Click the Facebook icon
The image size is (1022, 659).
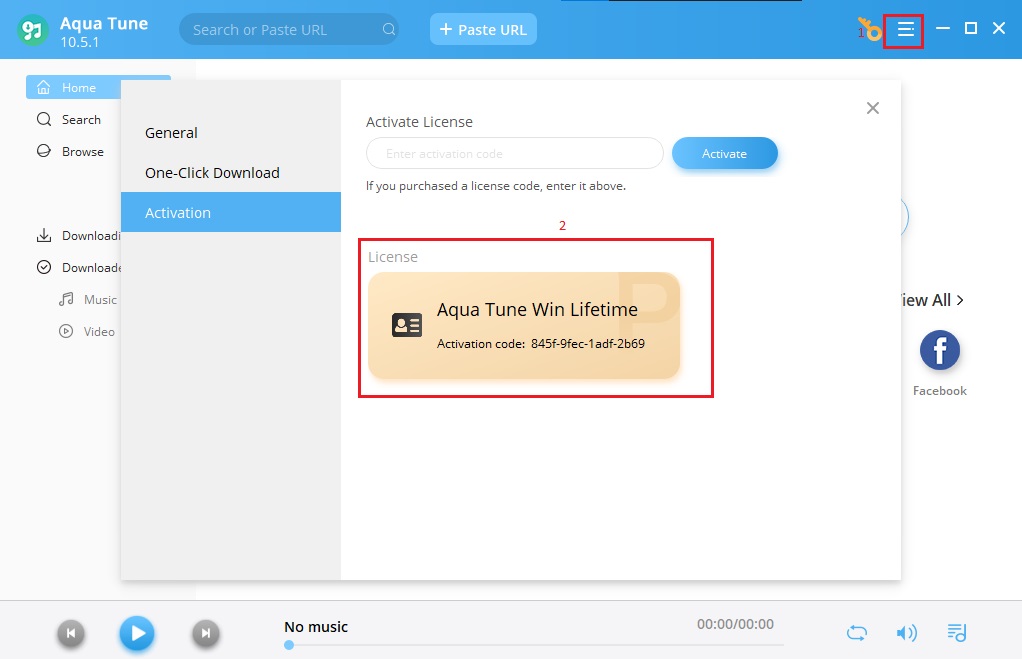pyautogui.click(x=939, y=350)
